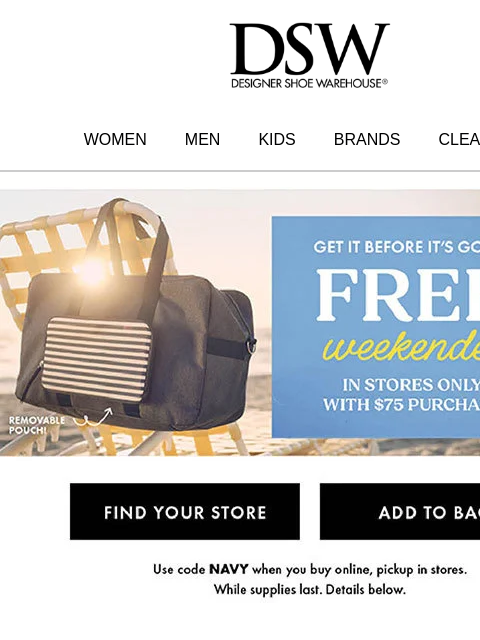The image size is (480, 640).
Task: Click the blue promotional offer box
Action: coord(376,327)
